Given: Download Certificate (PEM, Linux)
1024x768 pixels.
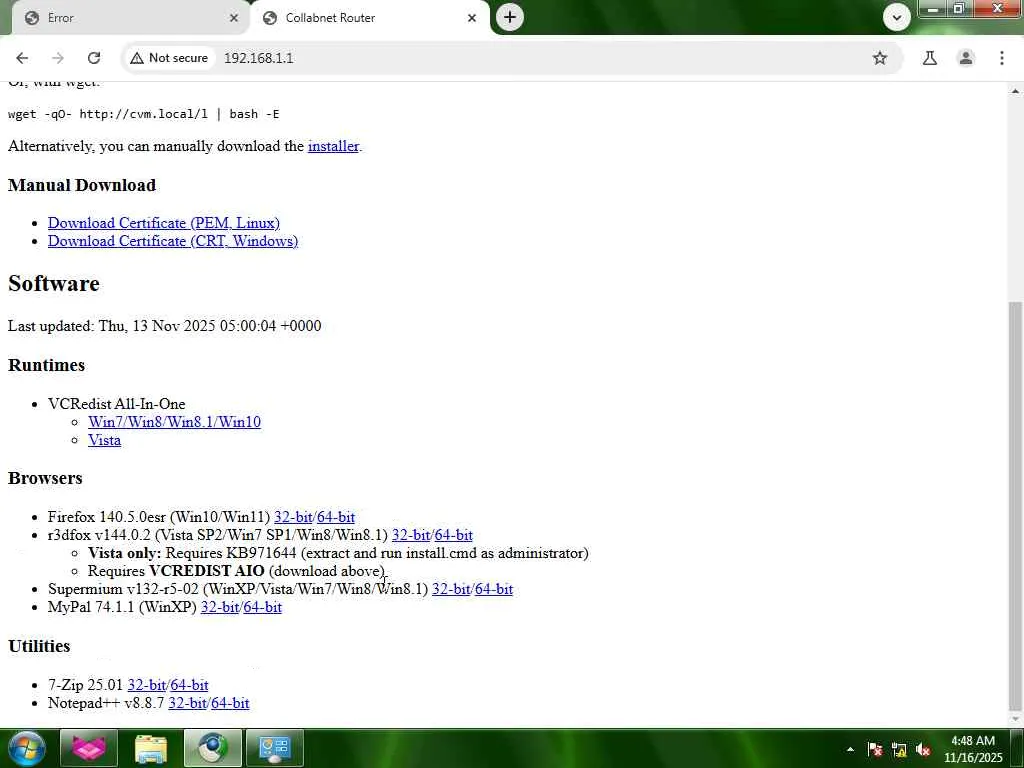Looking at the screenshot, I should [x=163, y=223].
